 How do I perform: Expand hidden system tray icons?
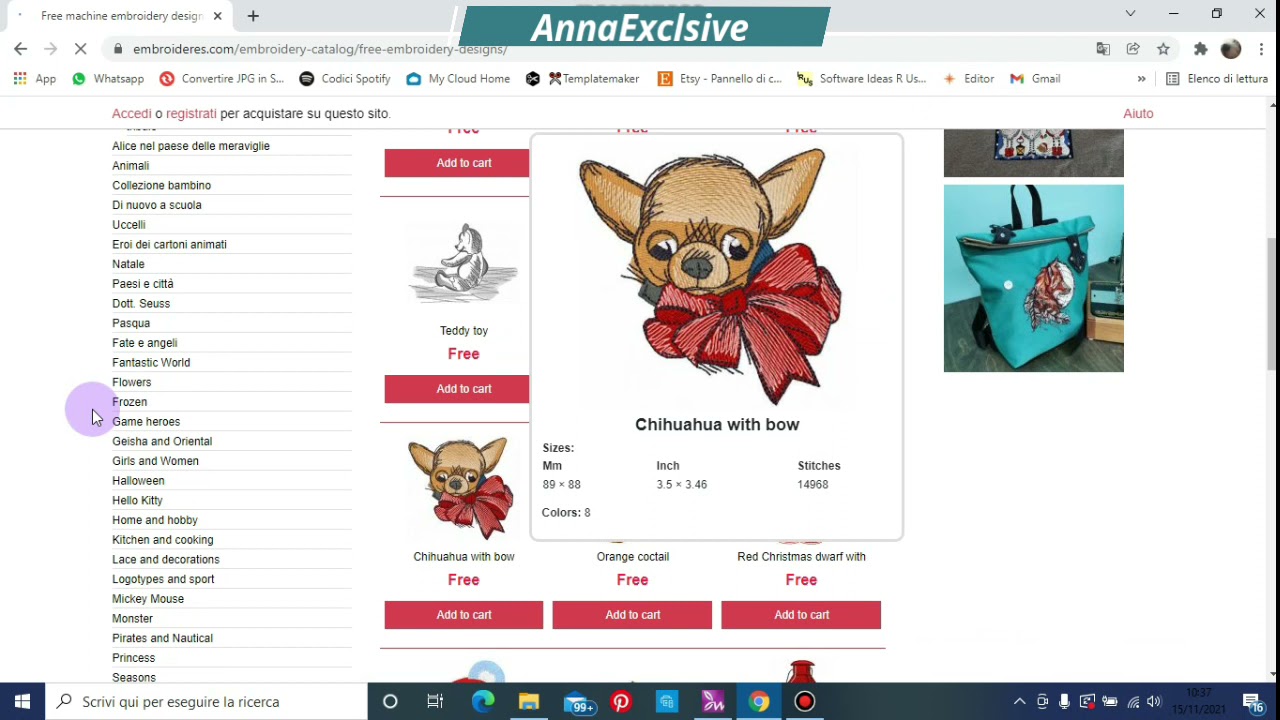tap(1019, 702)
